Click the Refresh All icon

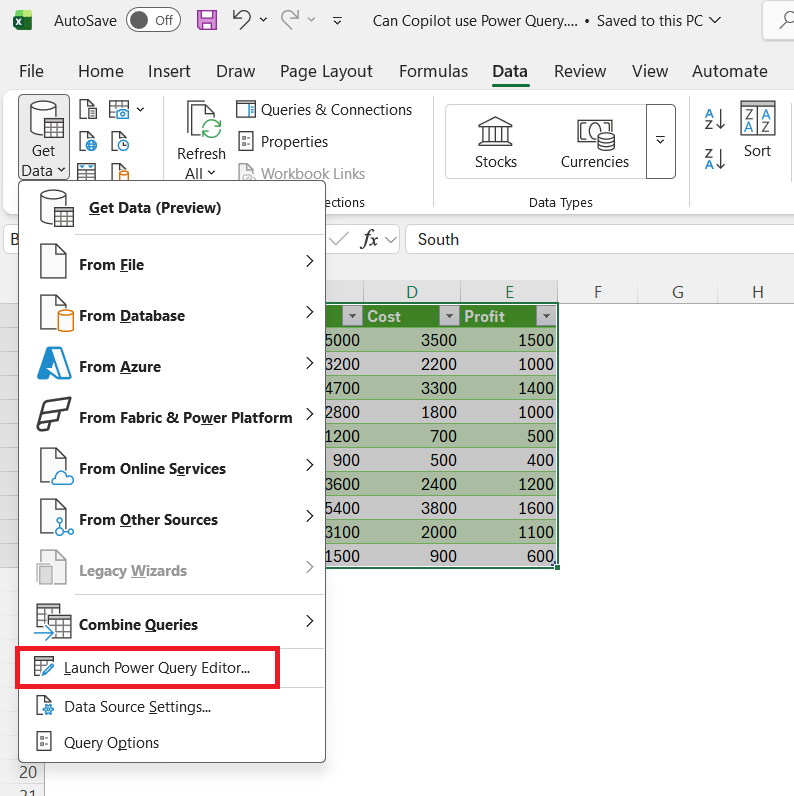pos(204,120)
